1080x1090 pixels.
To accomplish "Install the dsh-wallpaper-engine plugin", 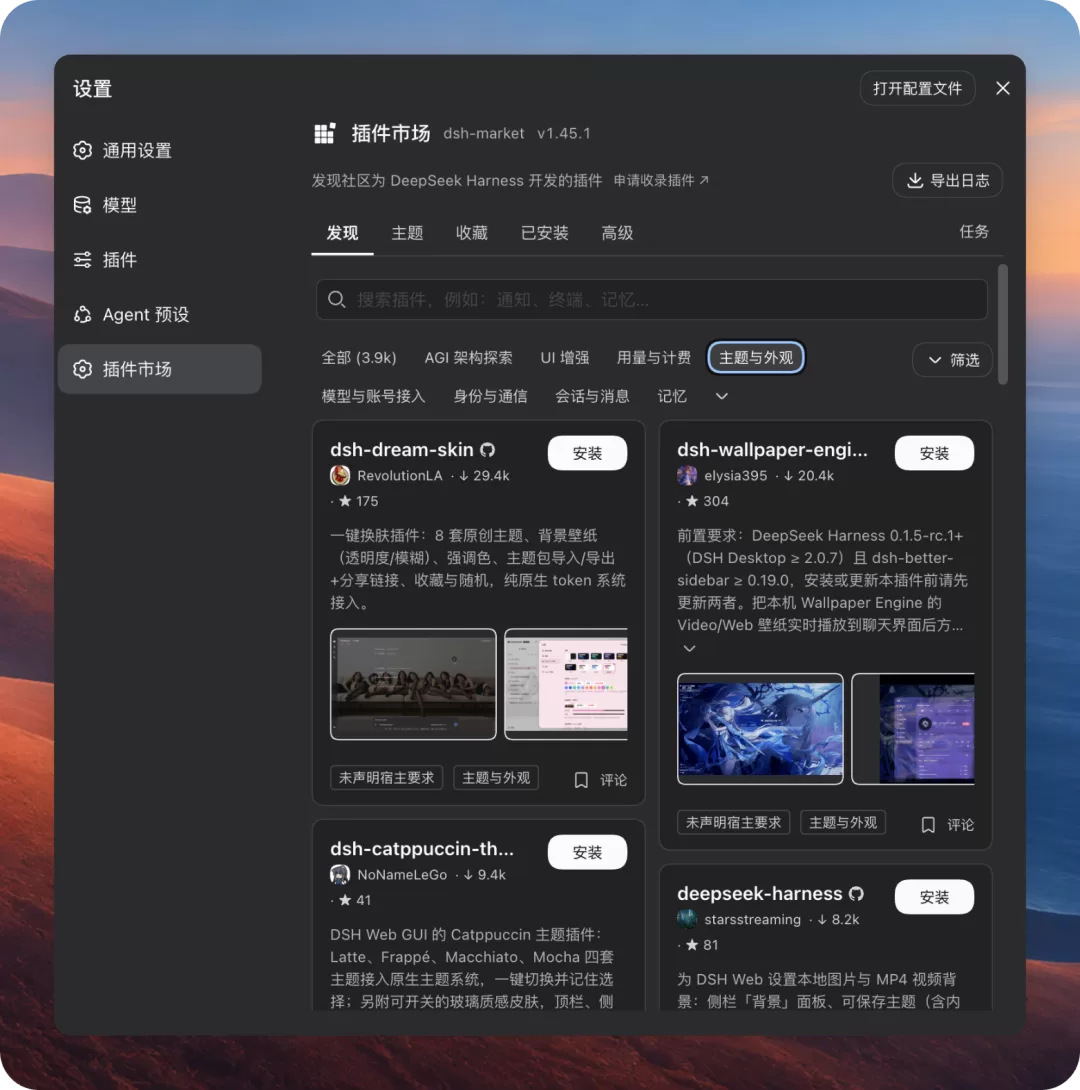I will pyautogui.click(x=934, y=453).
